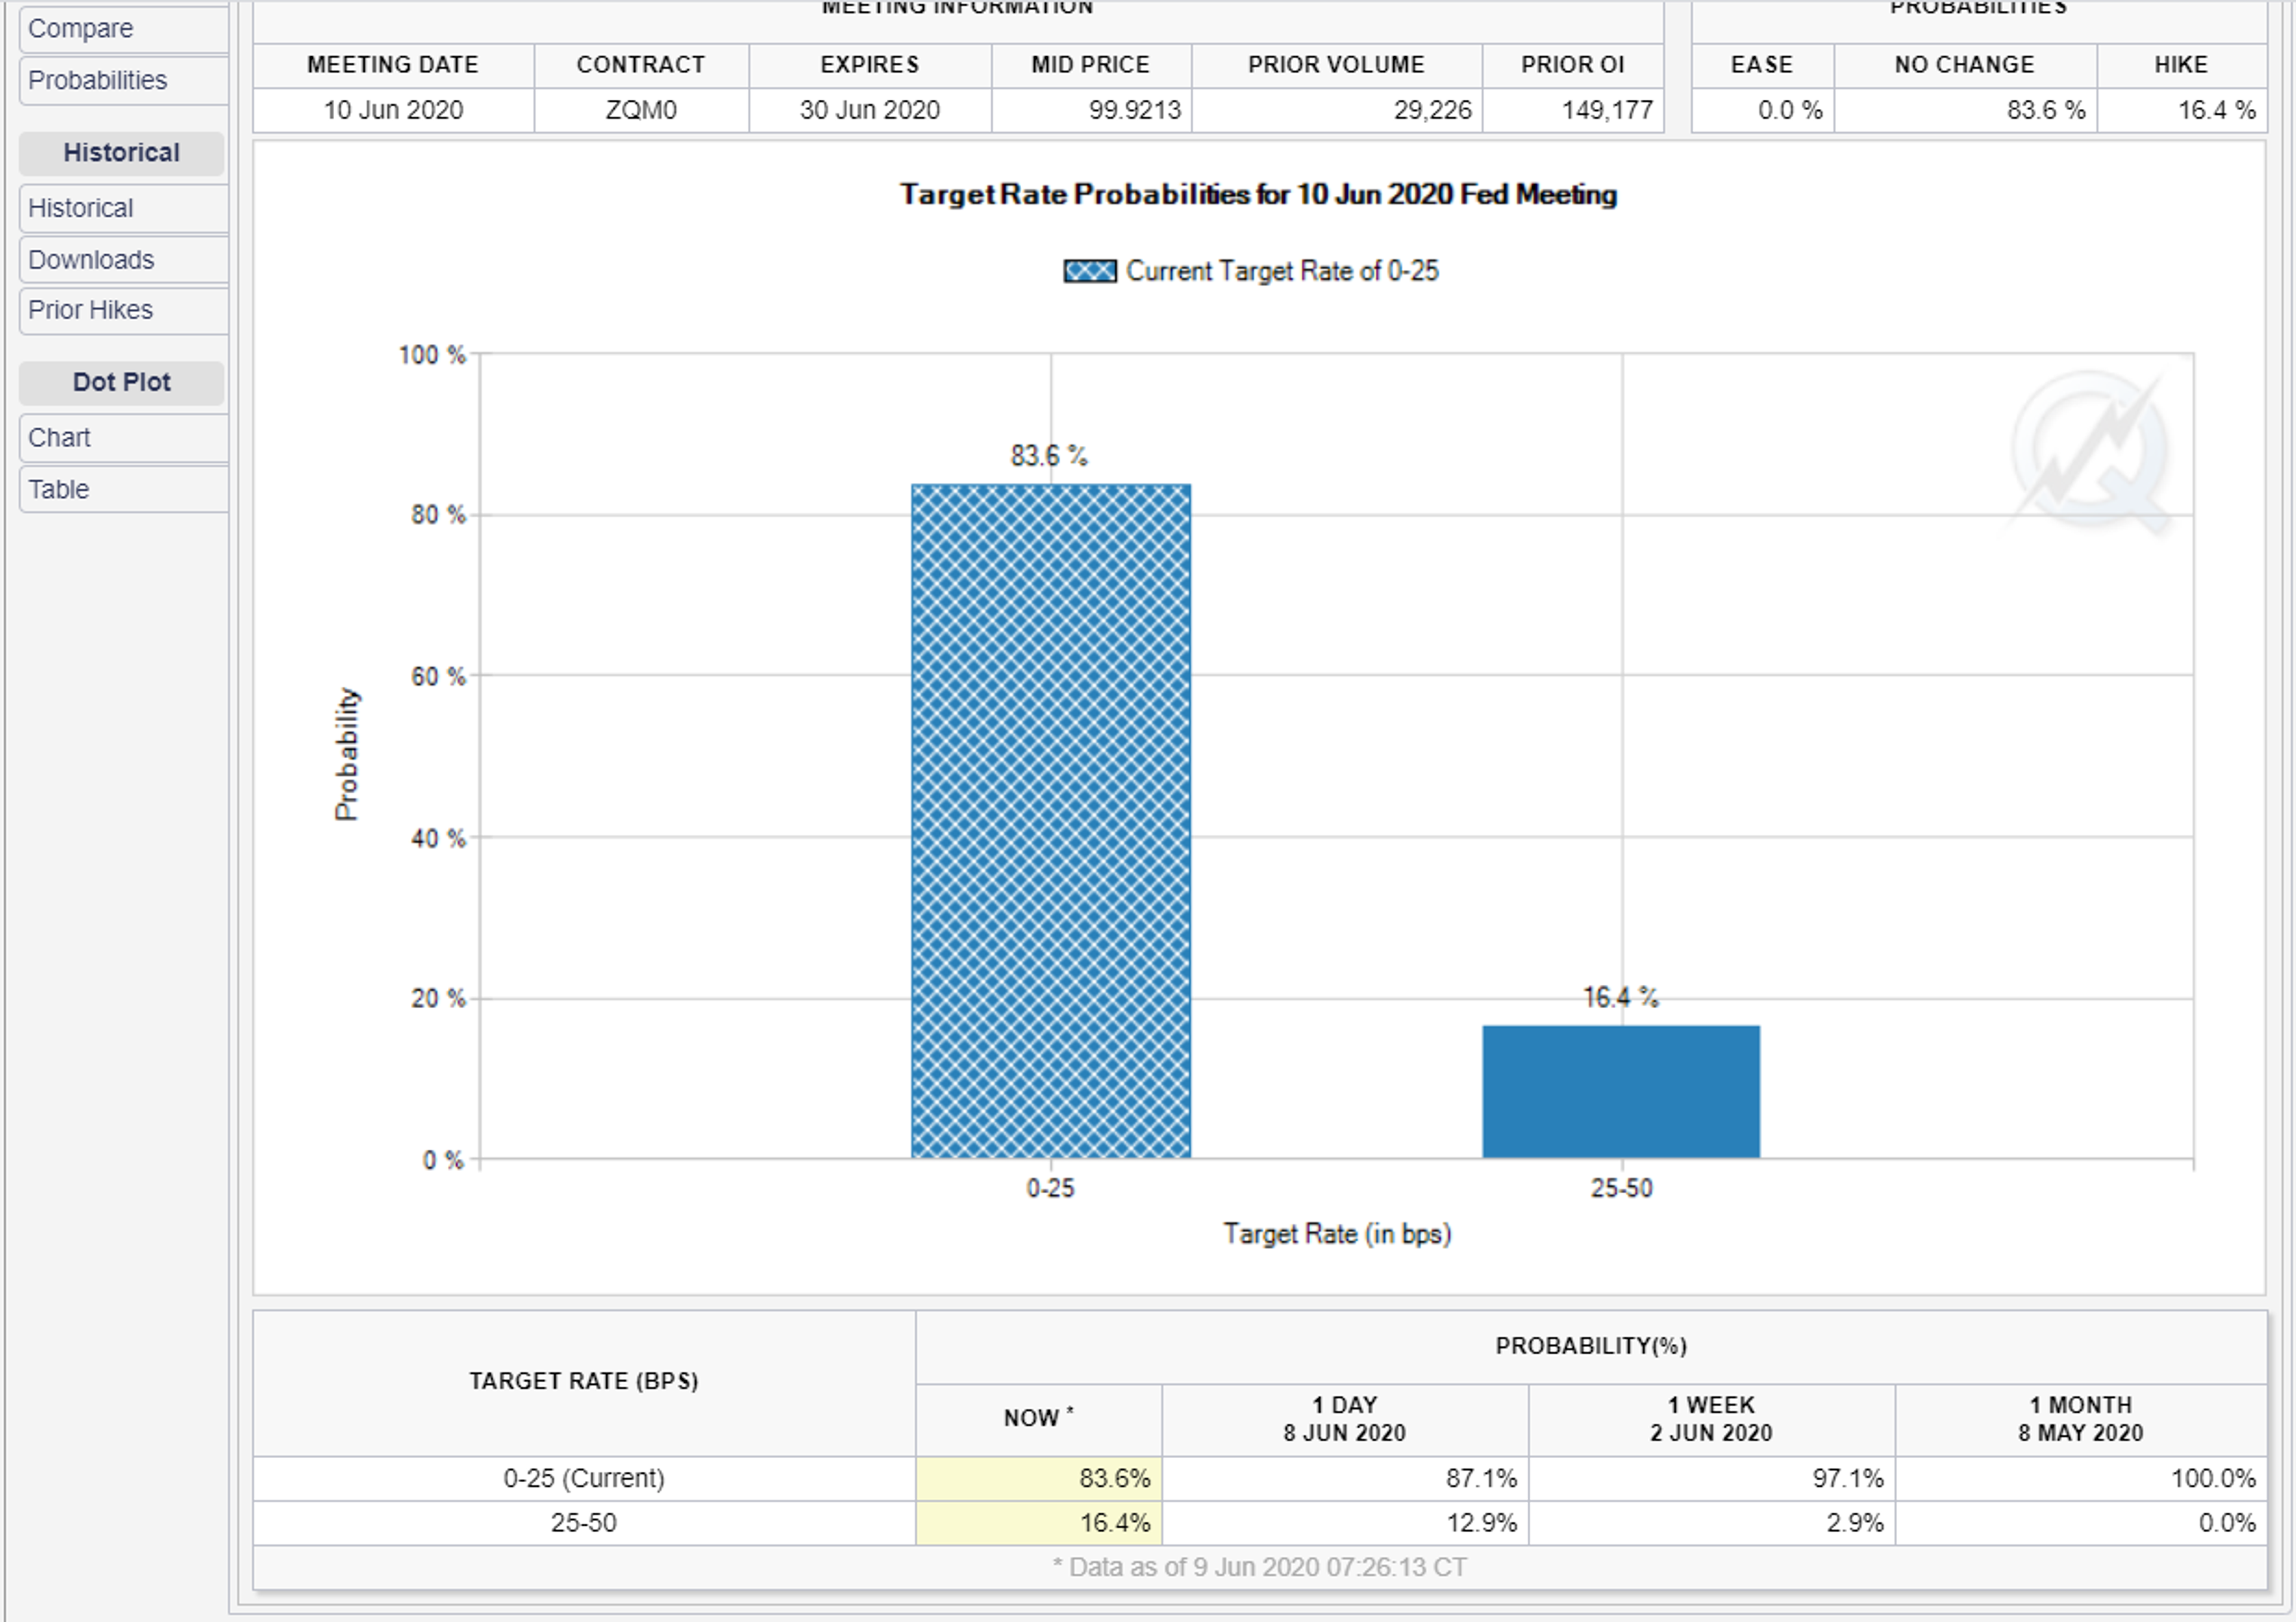Click the highlighted 83.6% NOW cell
The width and height of the screenshot is (2296, 1622).
tap(1039, 1478)
